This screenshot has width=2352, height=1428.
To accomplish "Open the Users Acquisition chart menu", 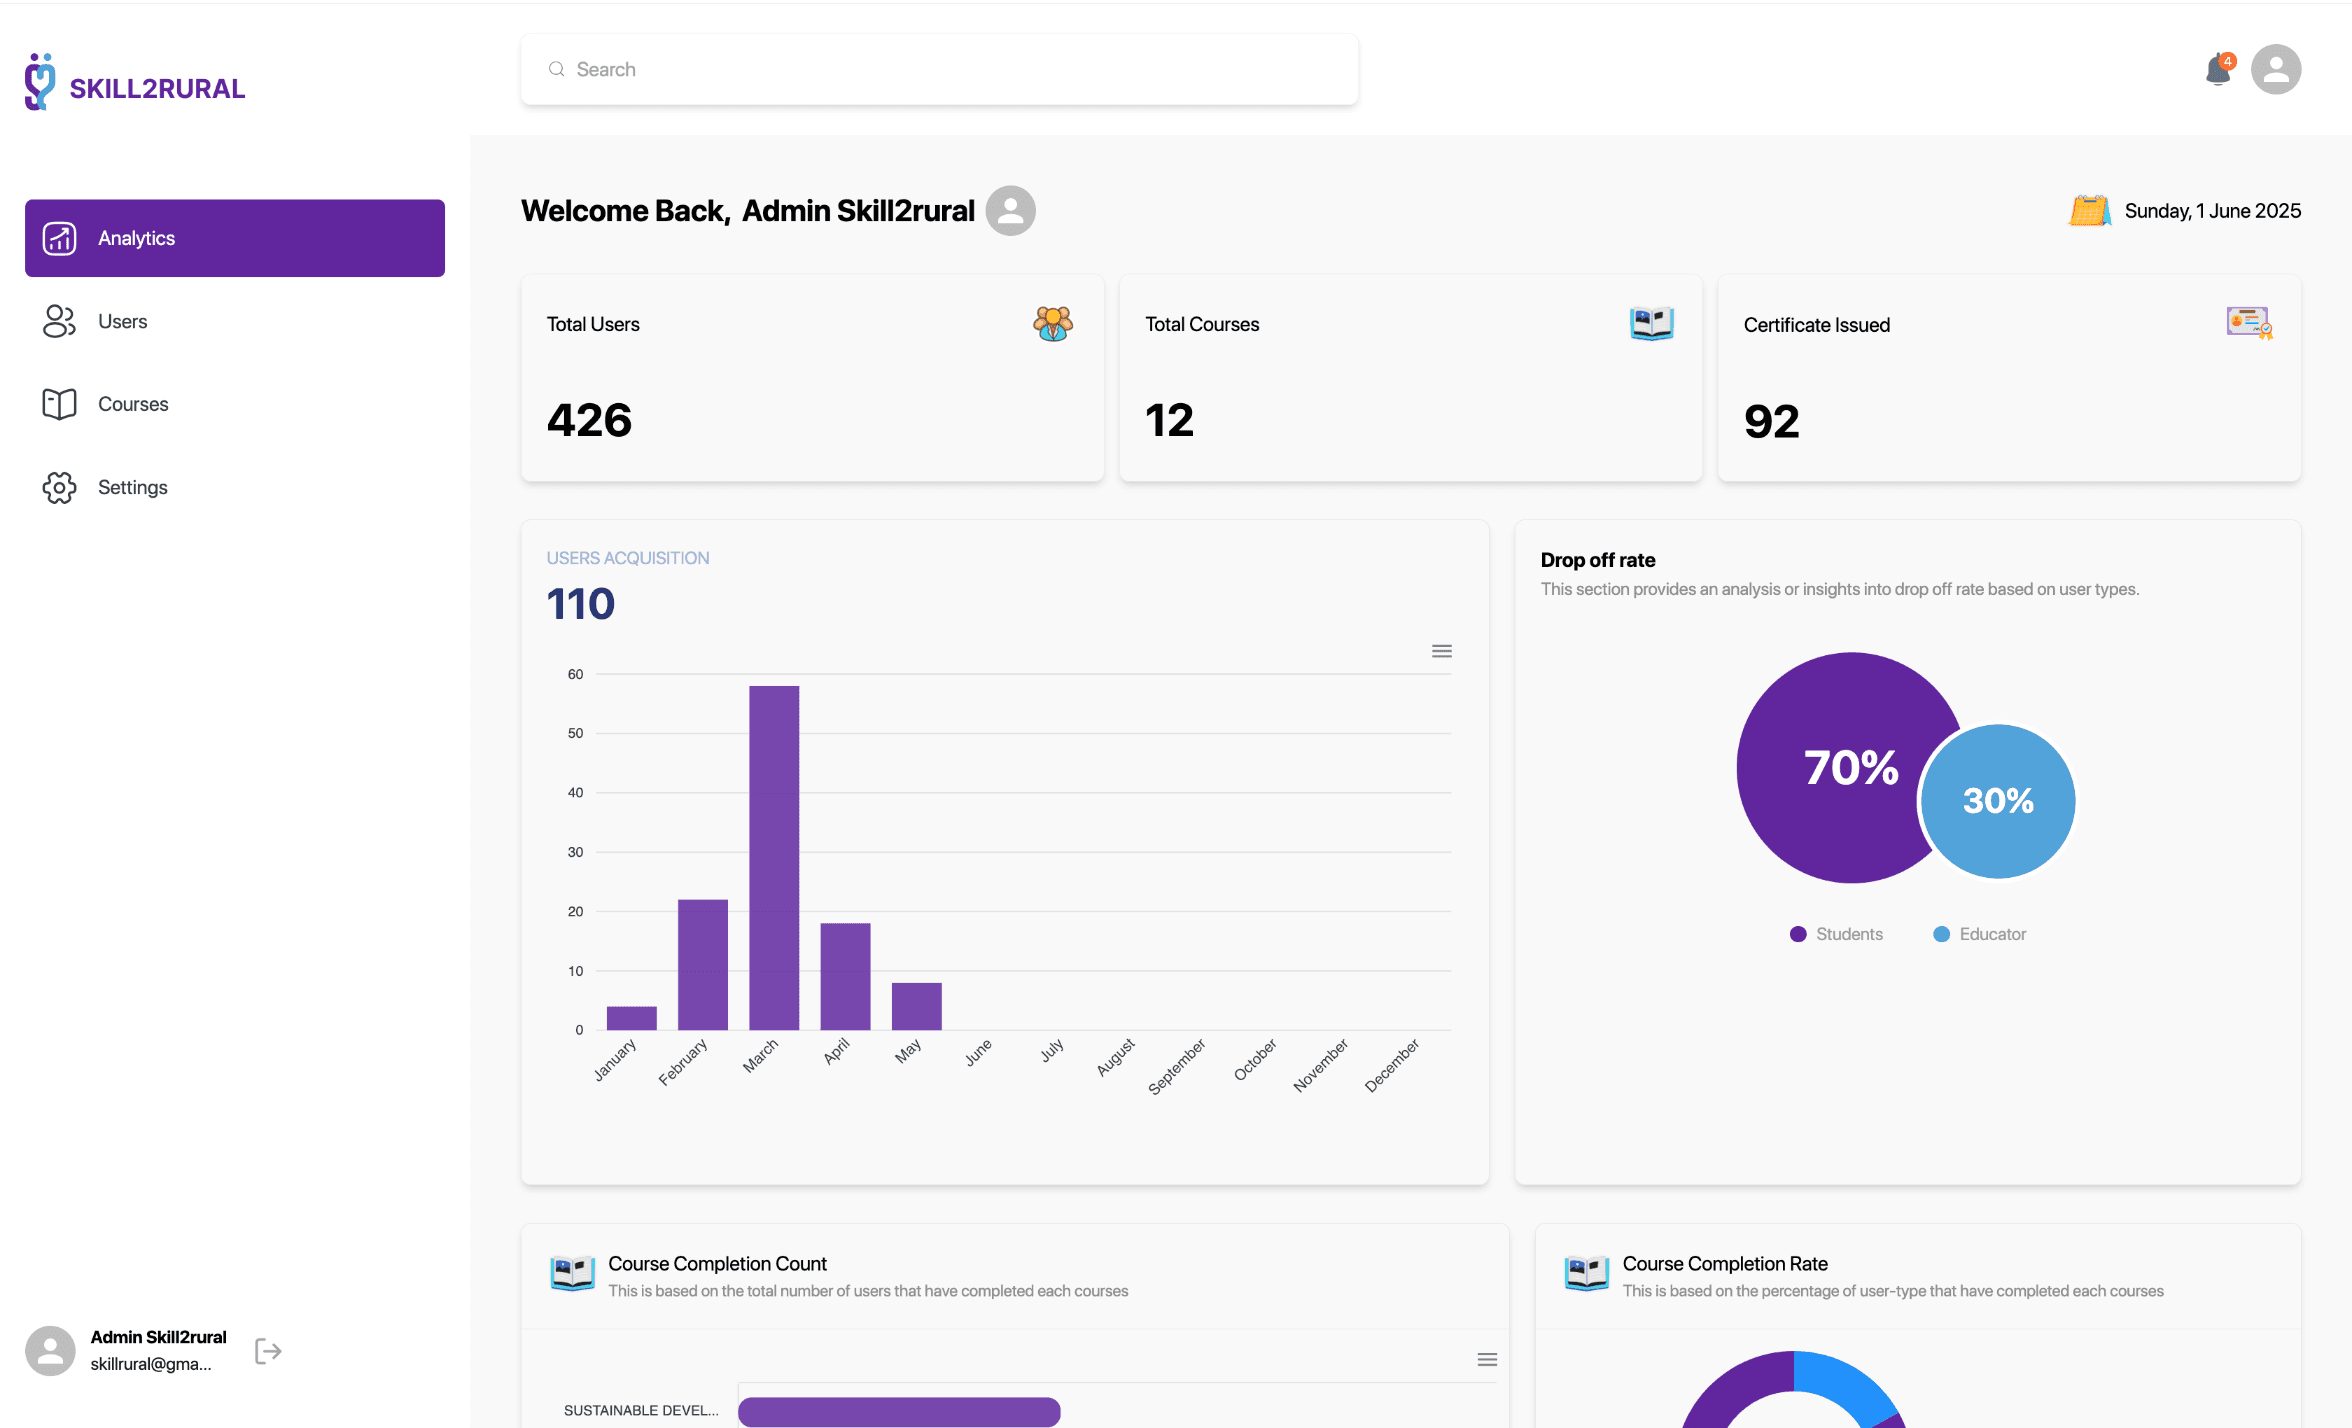I will (x=1441, y=650).
